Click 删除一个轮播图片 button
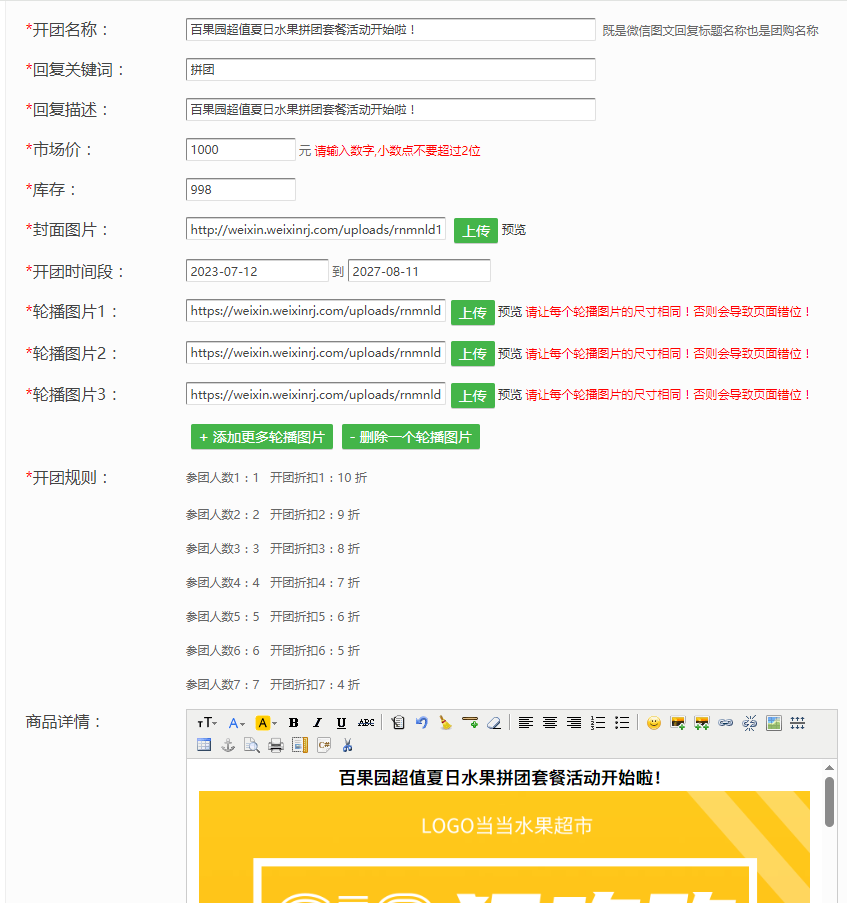 (410, 437)
